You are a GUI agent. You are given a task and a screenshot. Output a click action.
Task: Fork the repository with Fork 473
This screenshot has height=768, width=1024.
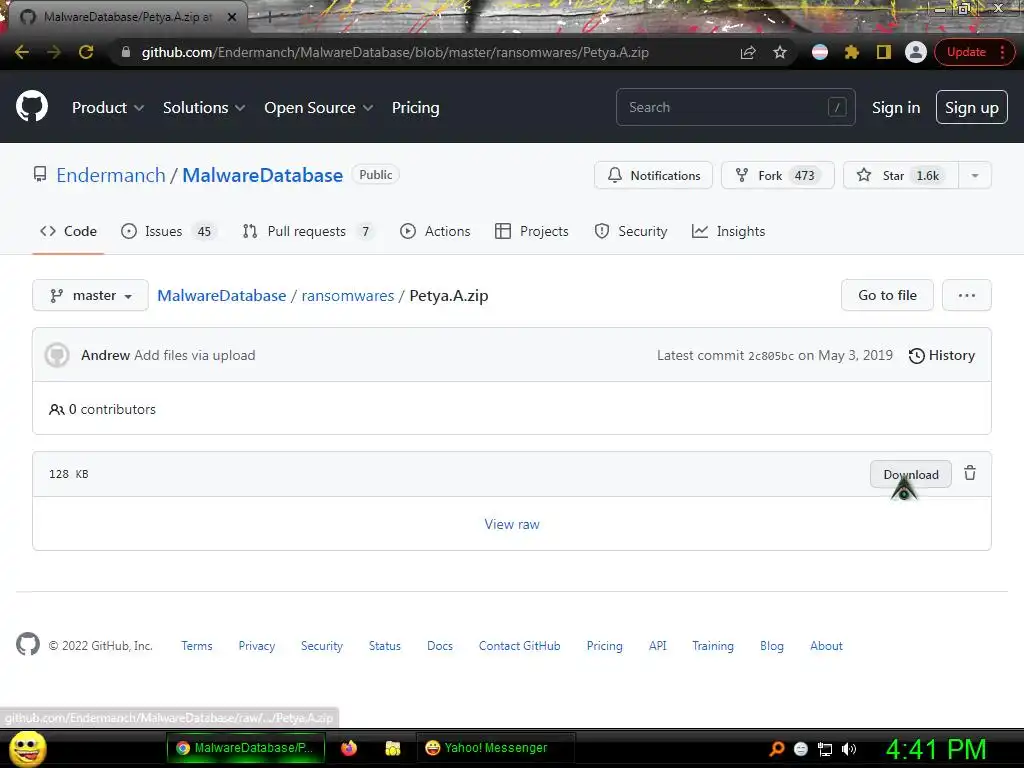coord(777,175)
